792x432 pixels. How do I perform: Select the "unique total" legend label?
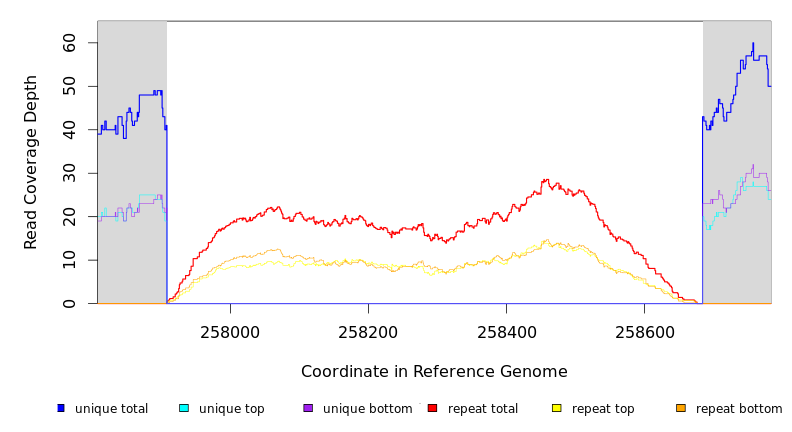pos(111,409)
